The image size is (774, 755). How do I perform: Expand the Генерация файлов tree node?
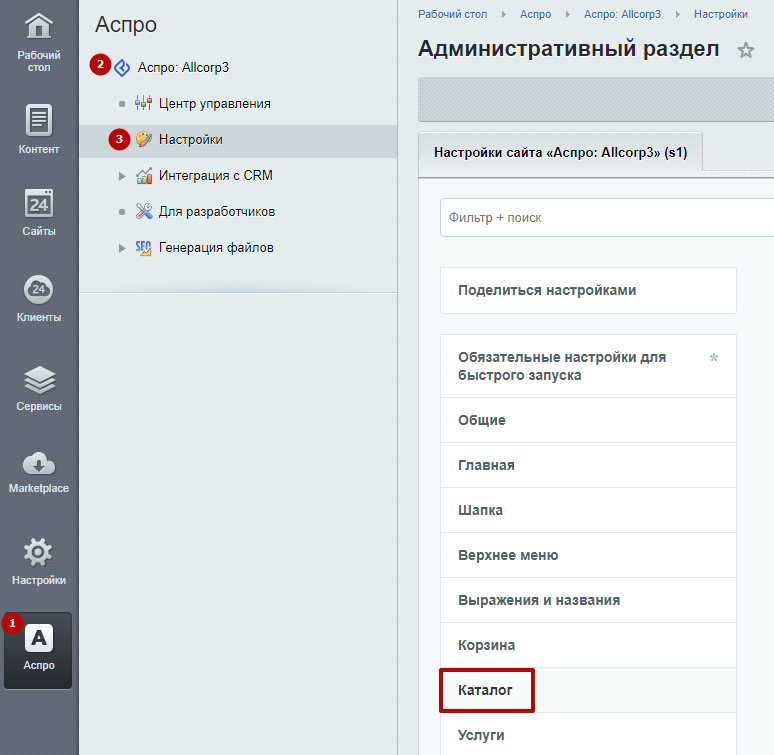click(x=122, y=248)
